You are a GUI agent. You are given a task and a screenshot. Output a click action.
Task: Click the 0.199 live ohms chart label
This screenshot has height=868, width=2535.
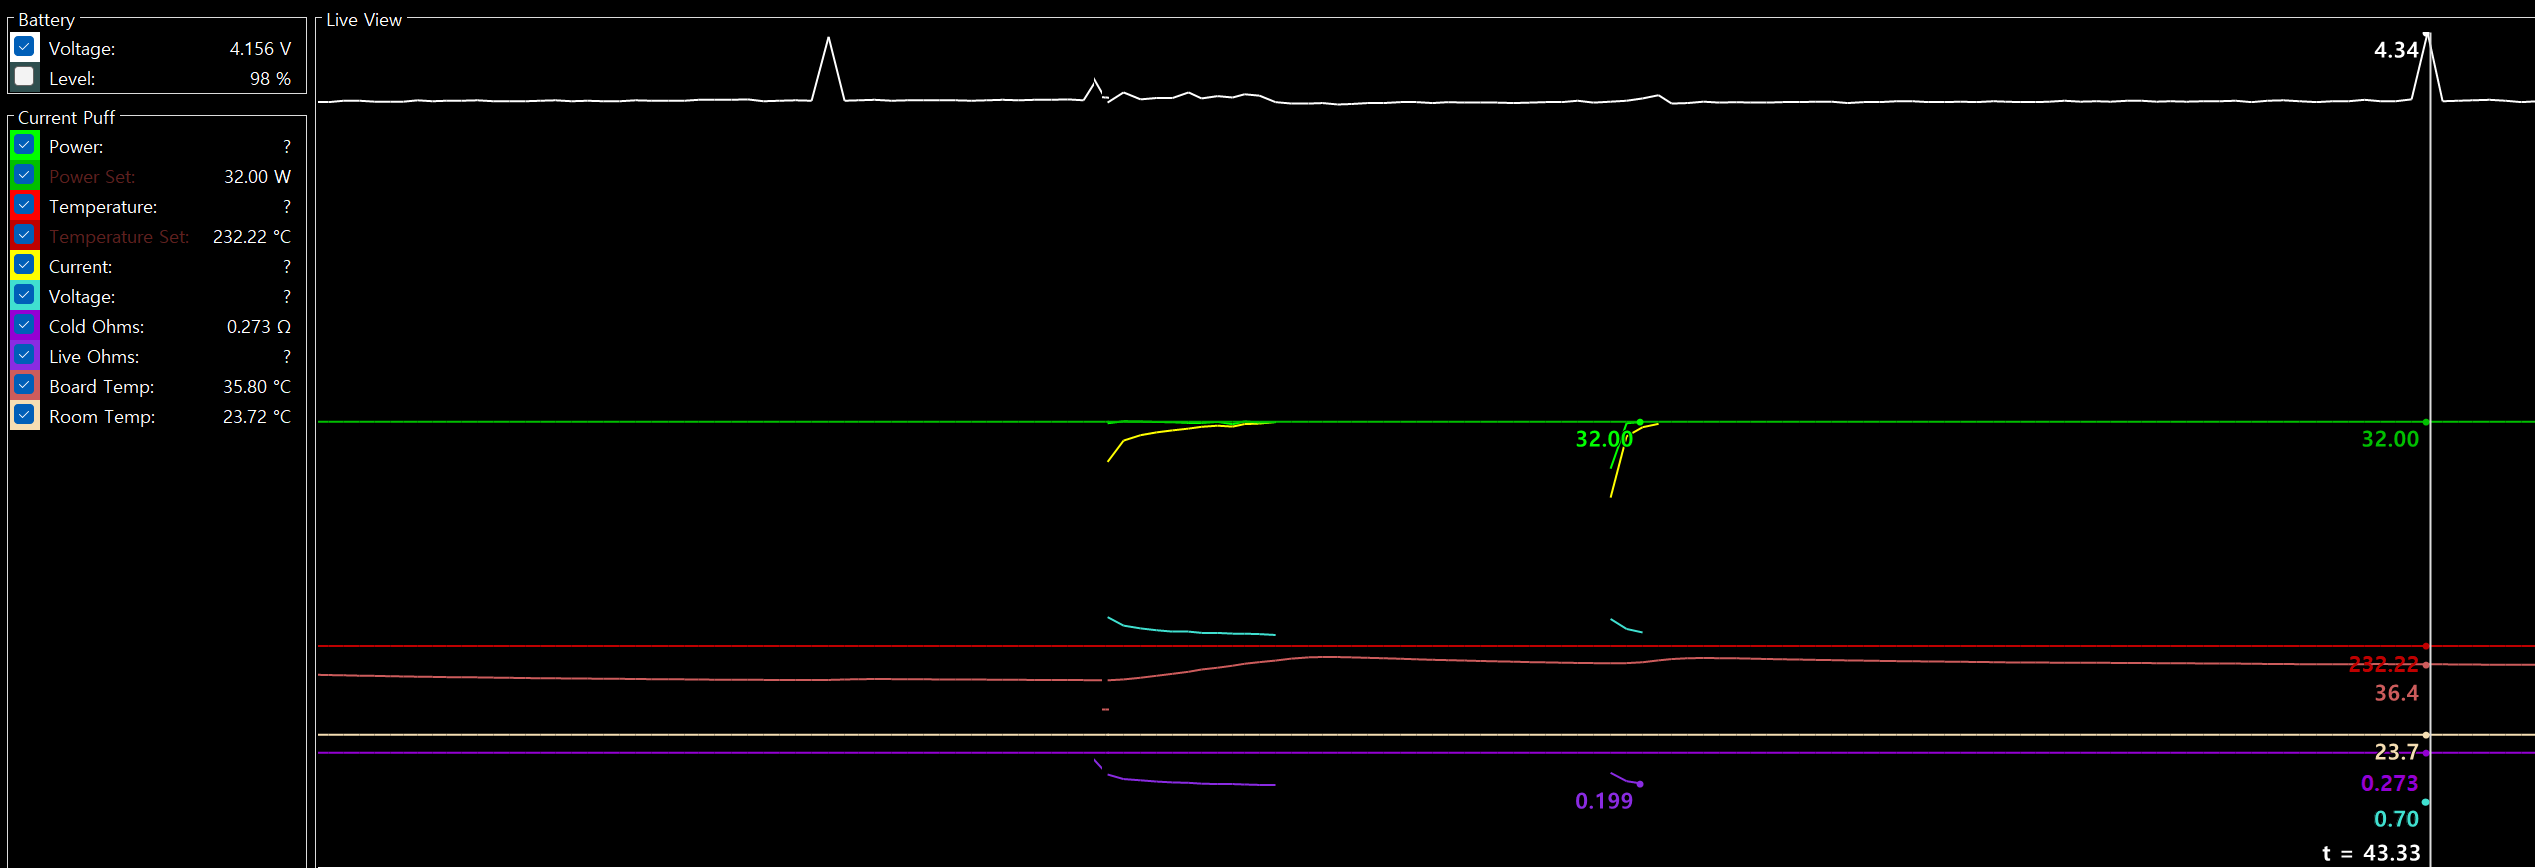pos(1603,801)
